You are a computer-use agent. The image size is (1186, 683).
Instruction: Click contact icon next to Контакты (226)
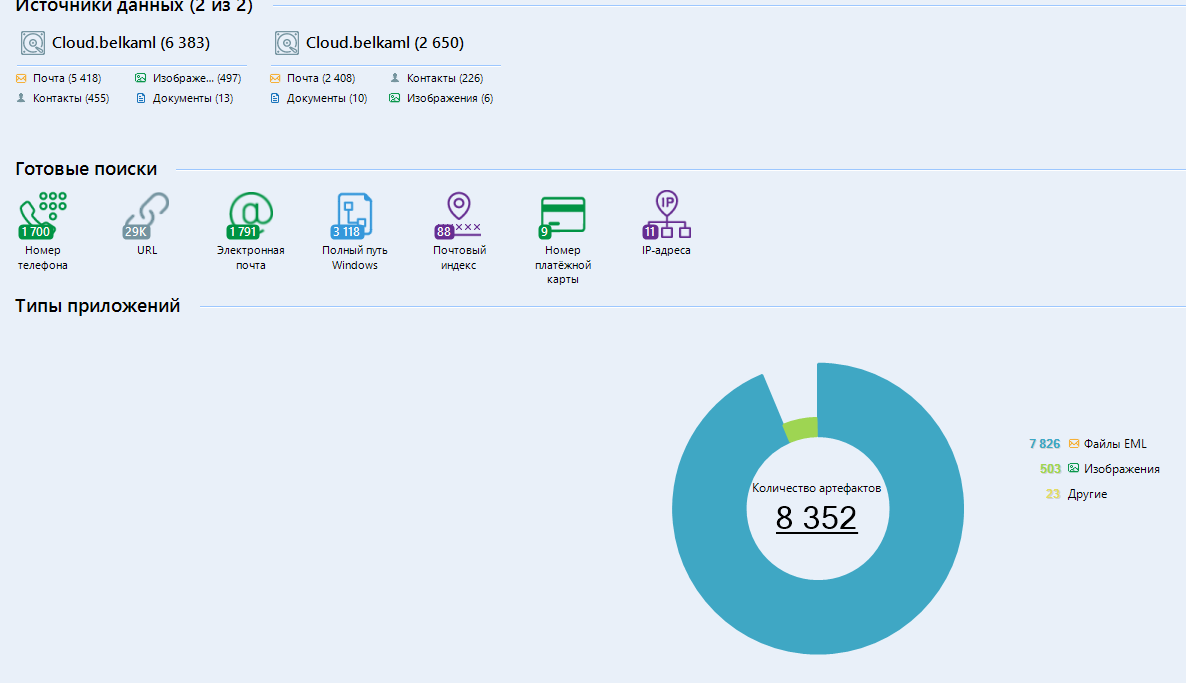pos(395,78)
